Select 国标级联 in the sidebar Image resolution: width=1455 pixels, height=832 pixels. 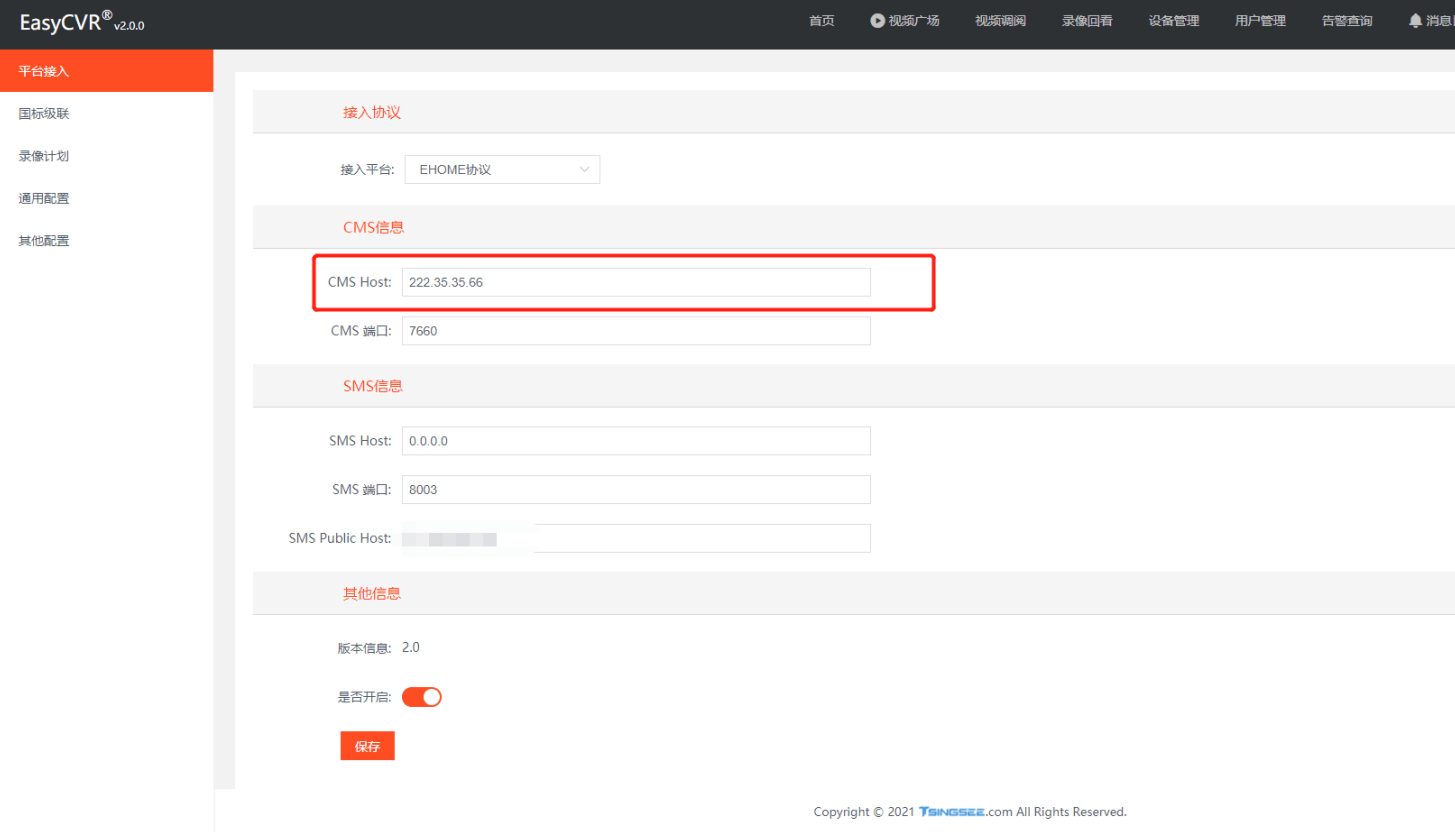[x=44, y=114]
